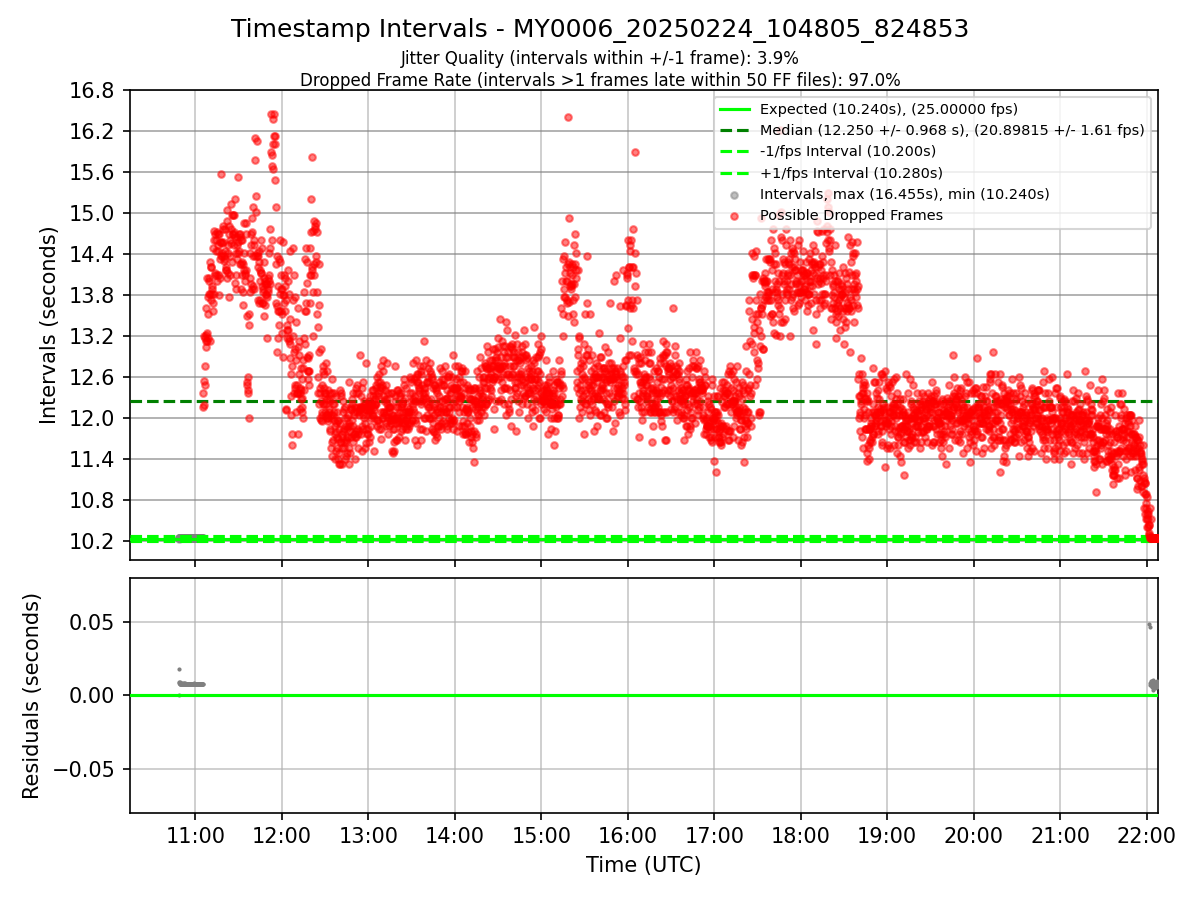1200x900 pixels.
Task: Click legend entry '-1/fps Interval (10.200s)'
Action: coord(848,151)
